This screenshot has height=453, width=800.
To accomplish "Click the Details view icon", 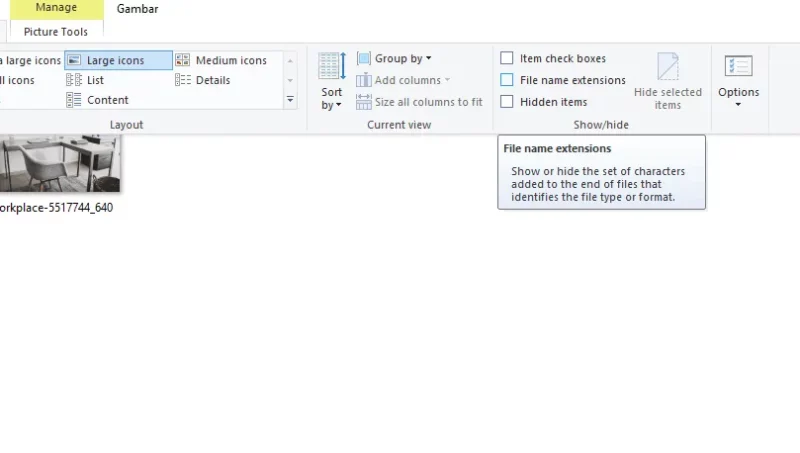I will [x=183, y=80].
